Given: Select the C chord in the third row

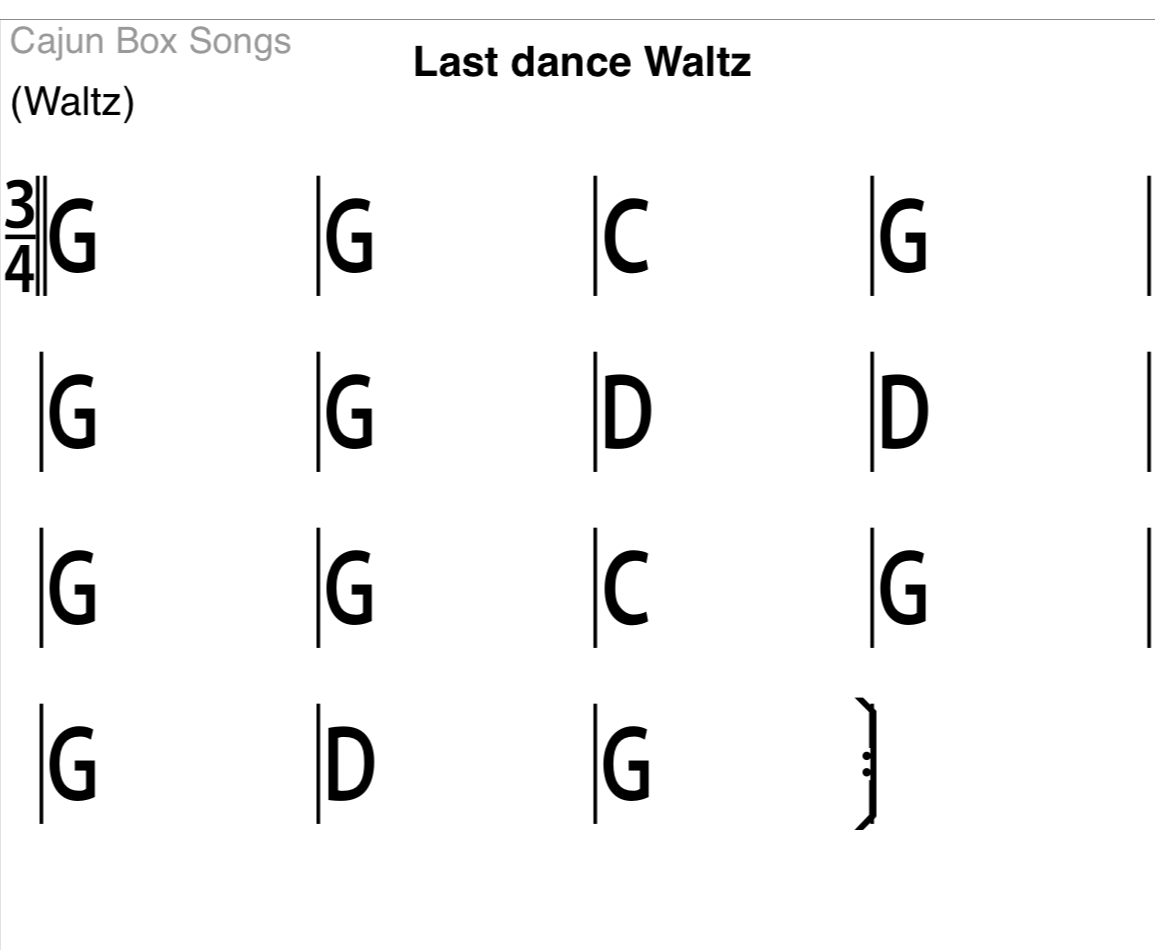Looking at the screenshot, I should tap(627, 588).
